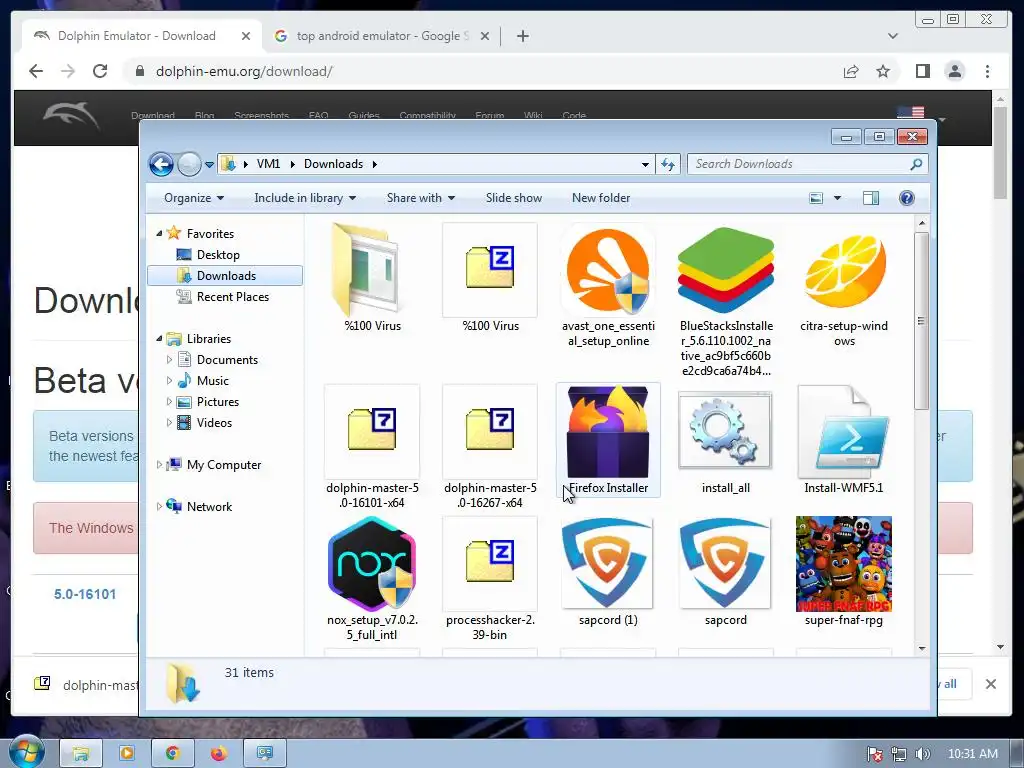Screen dimensions: 1024x768
Task: Change the view icon button
Action: pyautogui.click(x=816, y=198)
